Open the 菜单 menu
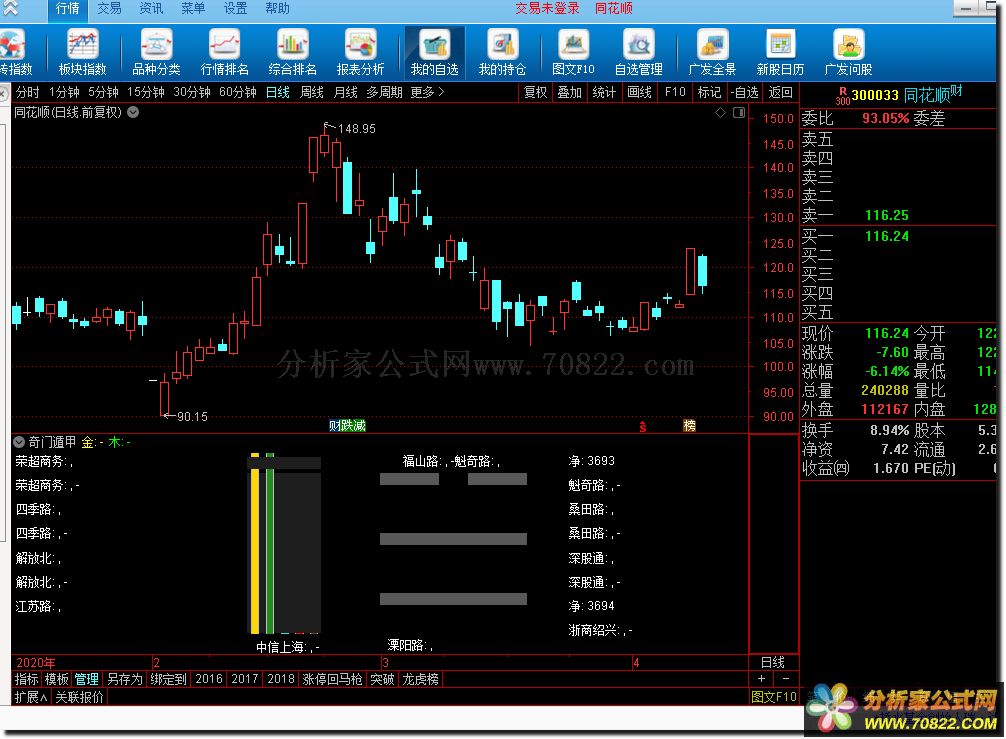 click(x=193, y=8)
